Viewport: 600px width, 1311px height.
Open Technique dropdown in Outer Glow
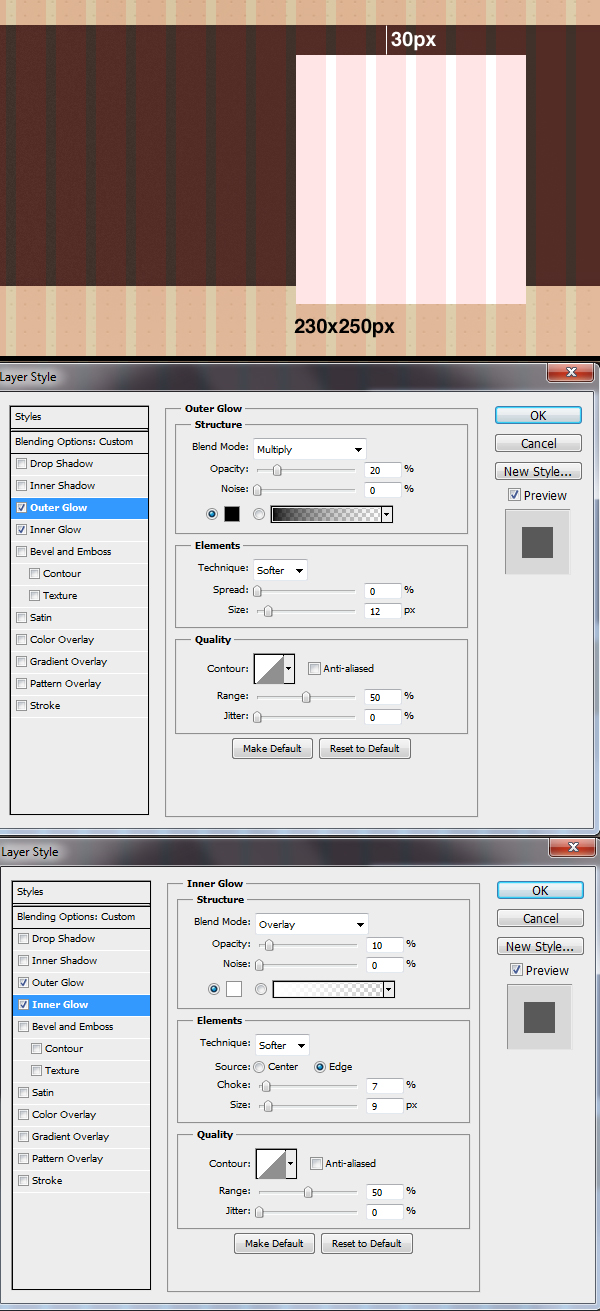click(x=280, y=570)
